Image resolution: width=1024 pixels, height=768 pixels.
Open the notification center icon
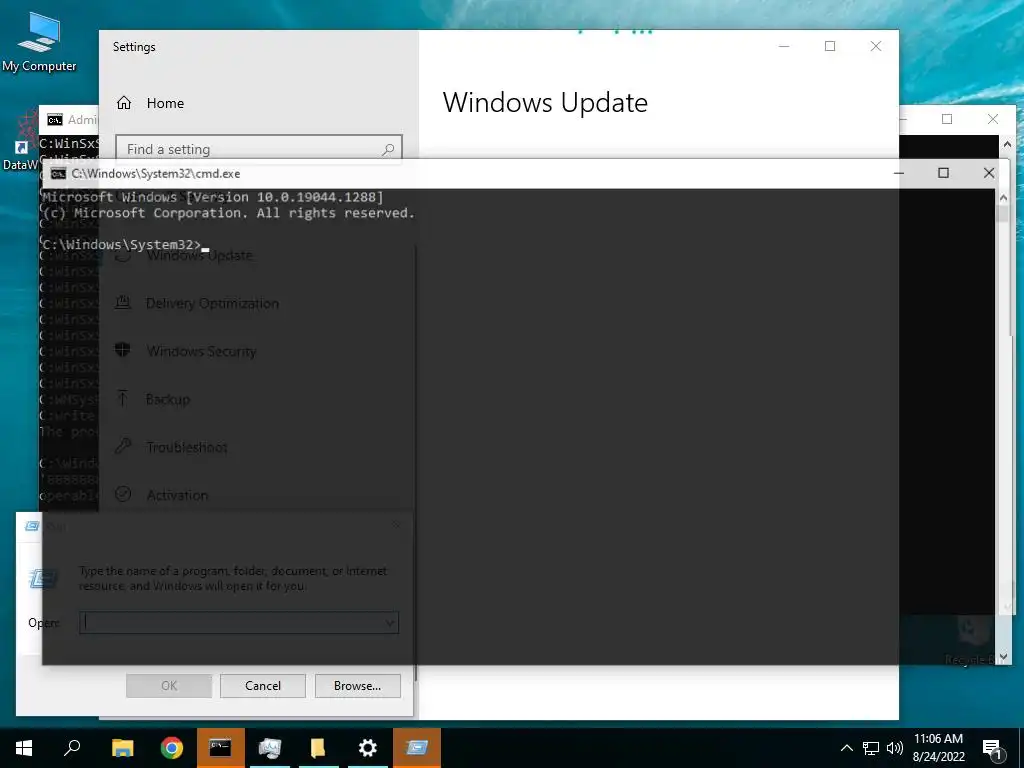(993, 749)
